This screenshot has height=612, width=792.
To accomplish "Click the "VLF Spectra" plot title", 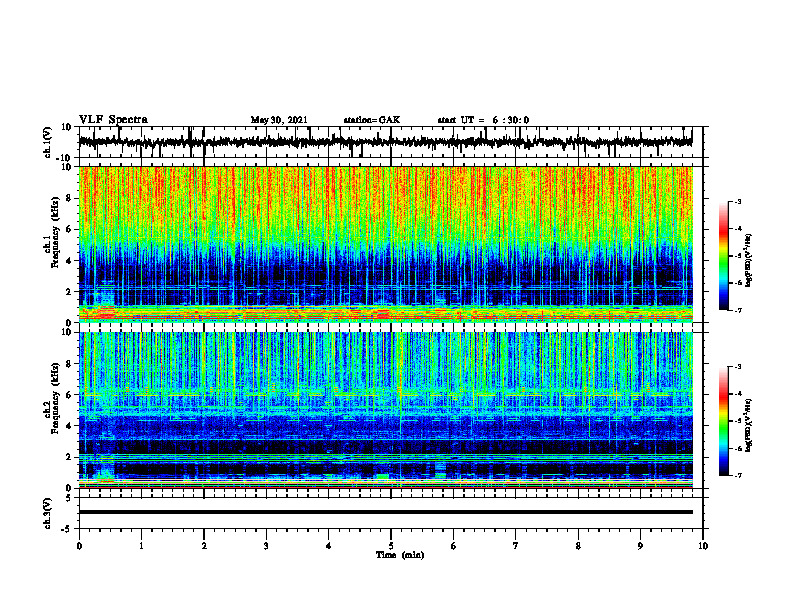I will pyautogui.click(x=113, y=120).
